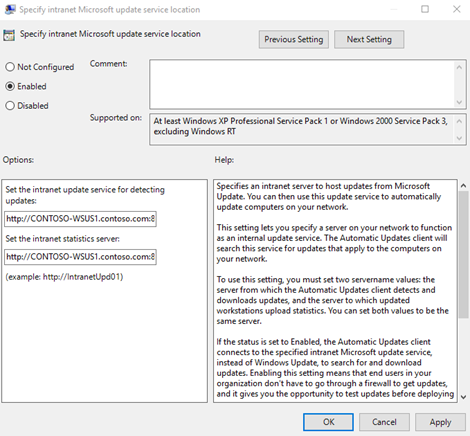470x436 pixels.
Task: Go to Previous Setting
Action: [x=294, y=39]
